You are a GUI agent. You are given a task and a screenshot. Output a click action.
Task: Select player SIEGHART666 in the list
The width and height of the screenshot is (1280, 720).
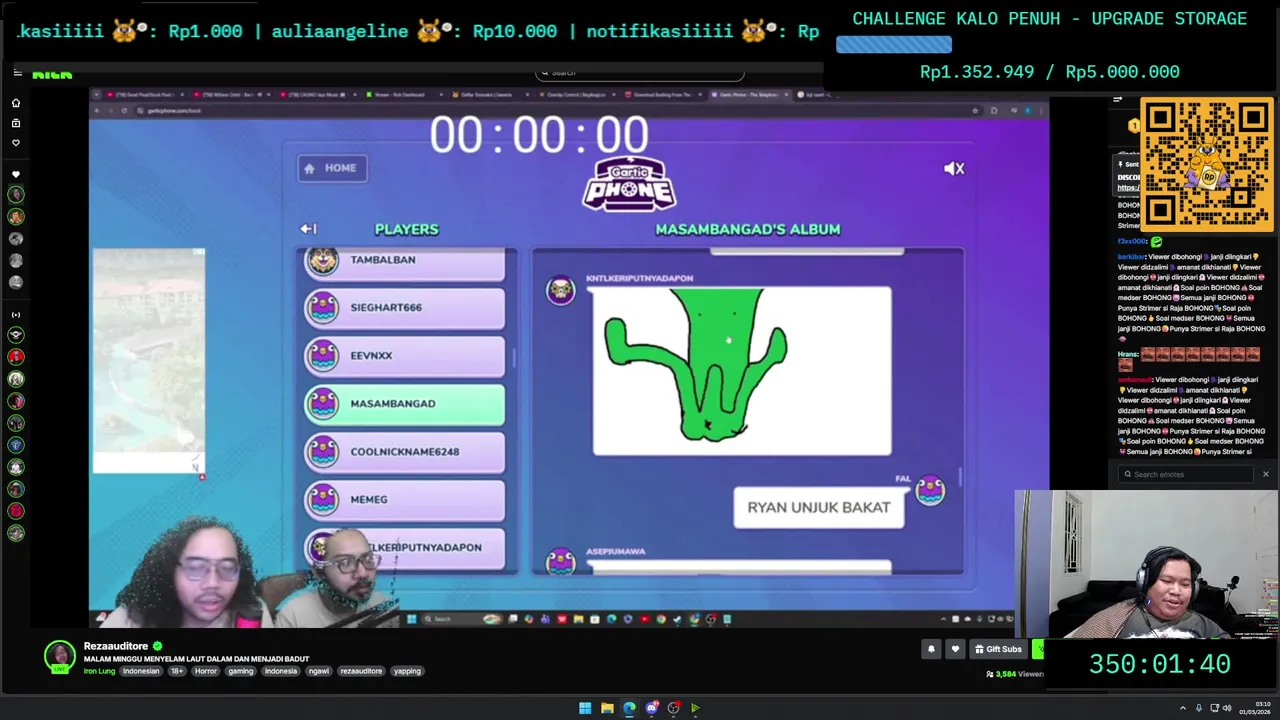pos(405,308)
